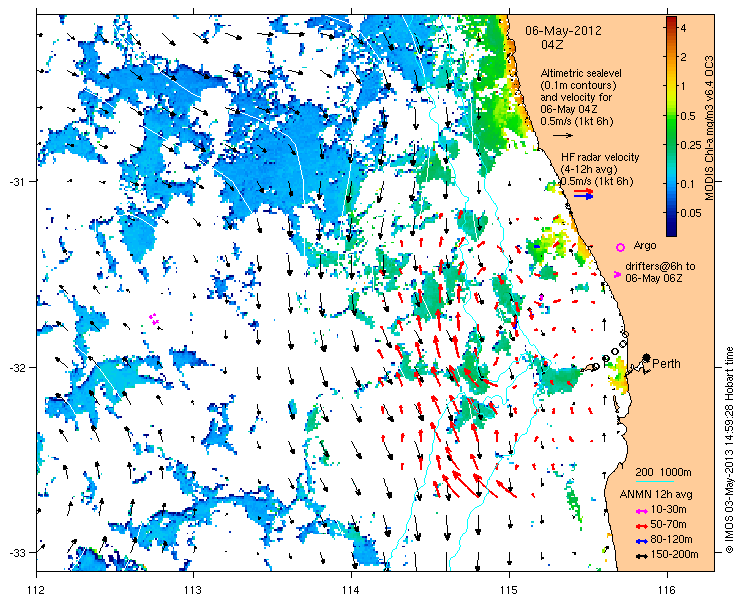Click the 'Altimetric sealevel' legend text
740x600 pixels.
point(581,74)
